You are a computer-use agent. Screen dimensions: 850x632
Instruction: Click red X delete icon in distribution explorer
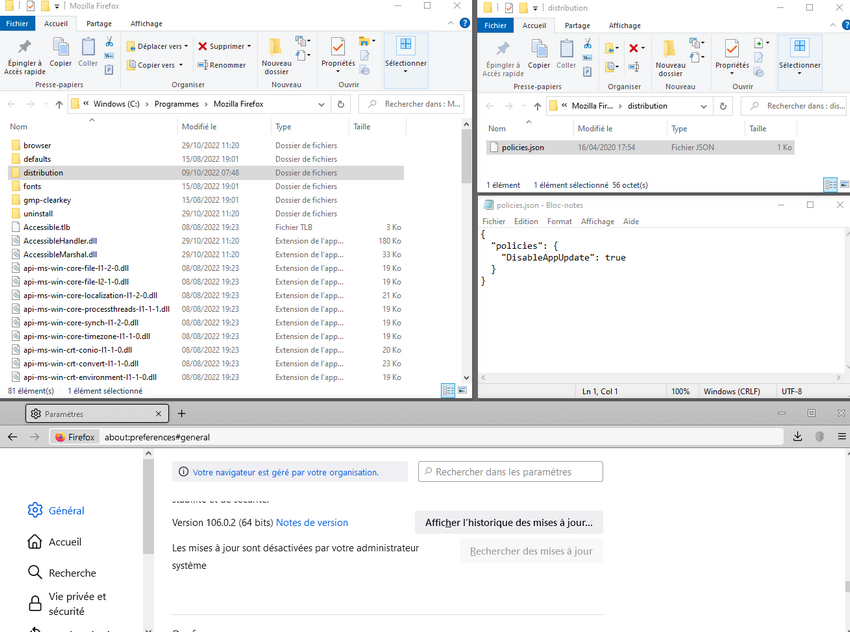(x=633, y=48)
